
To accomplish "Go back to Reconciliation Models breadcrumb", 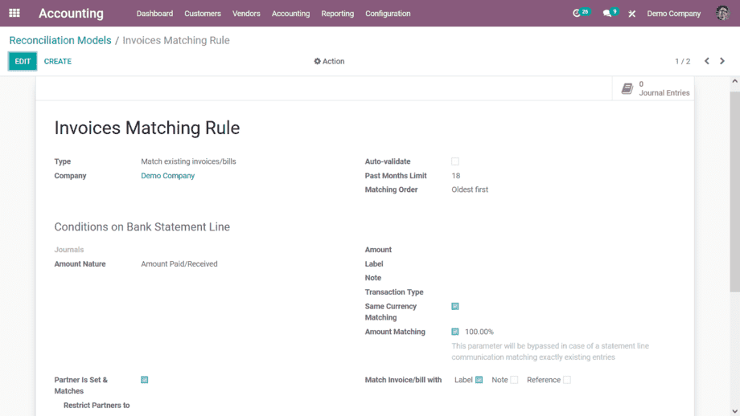I will point(60,40).
